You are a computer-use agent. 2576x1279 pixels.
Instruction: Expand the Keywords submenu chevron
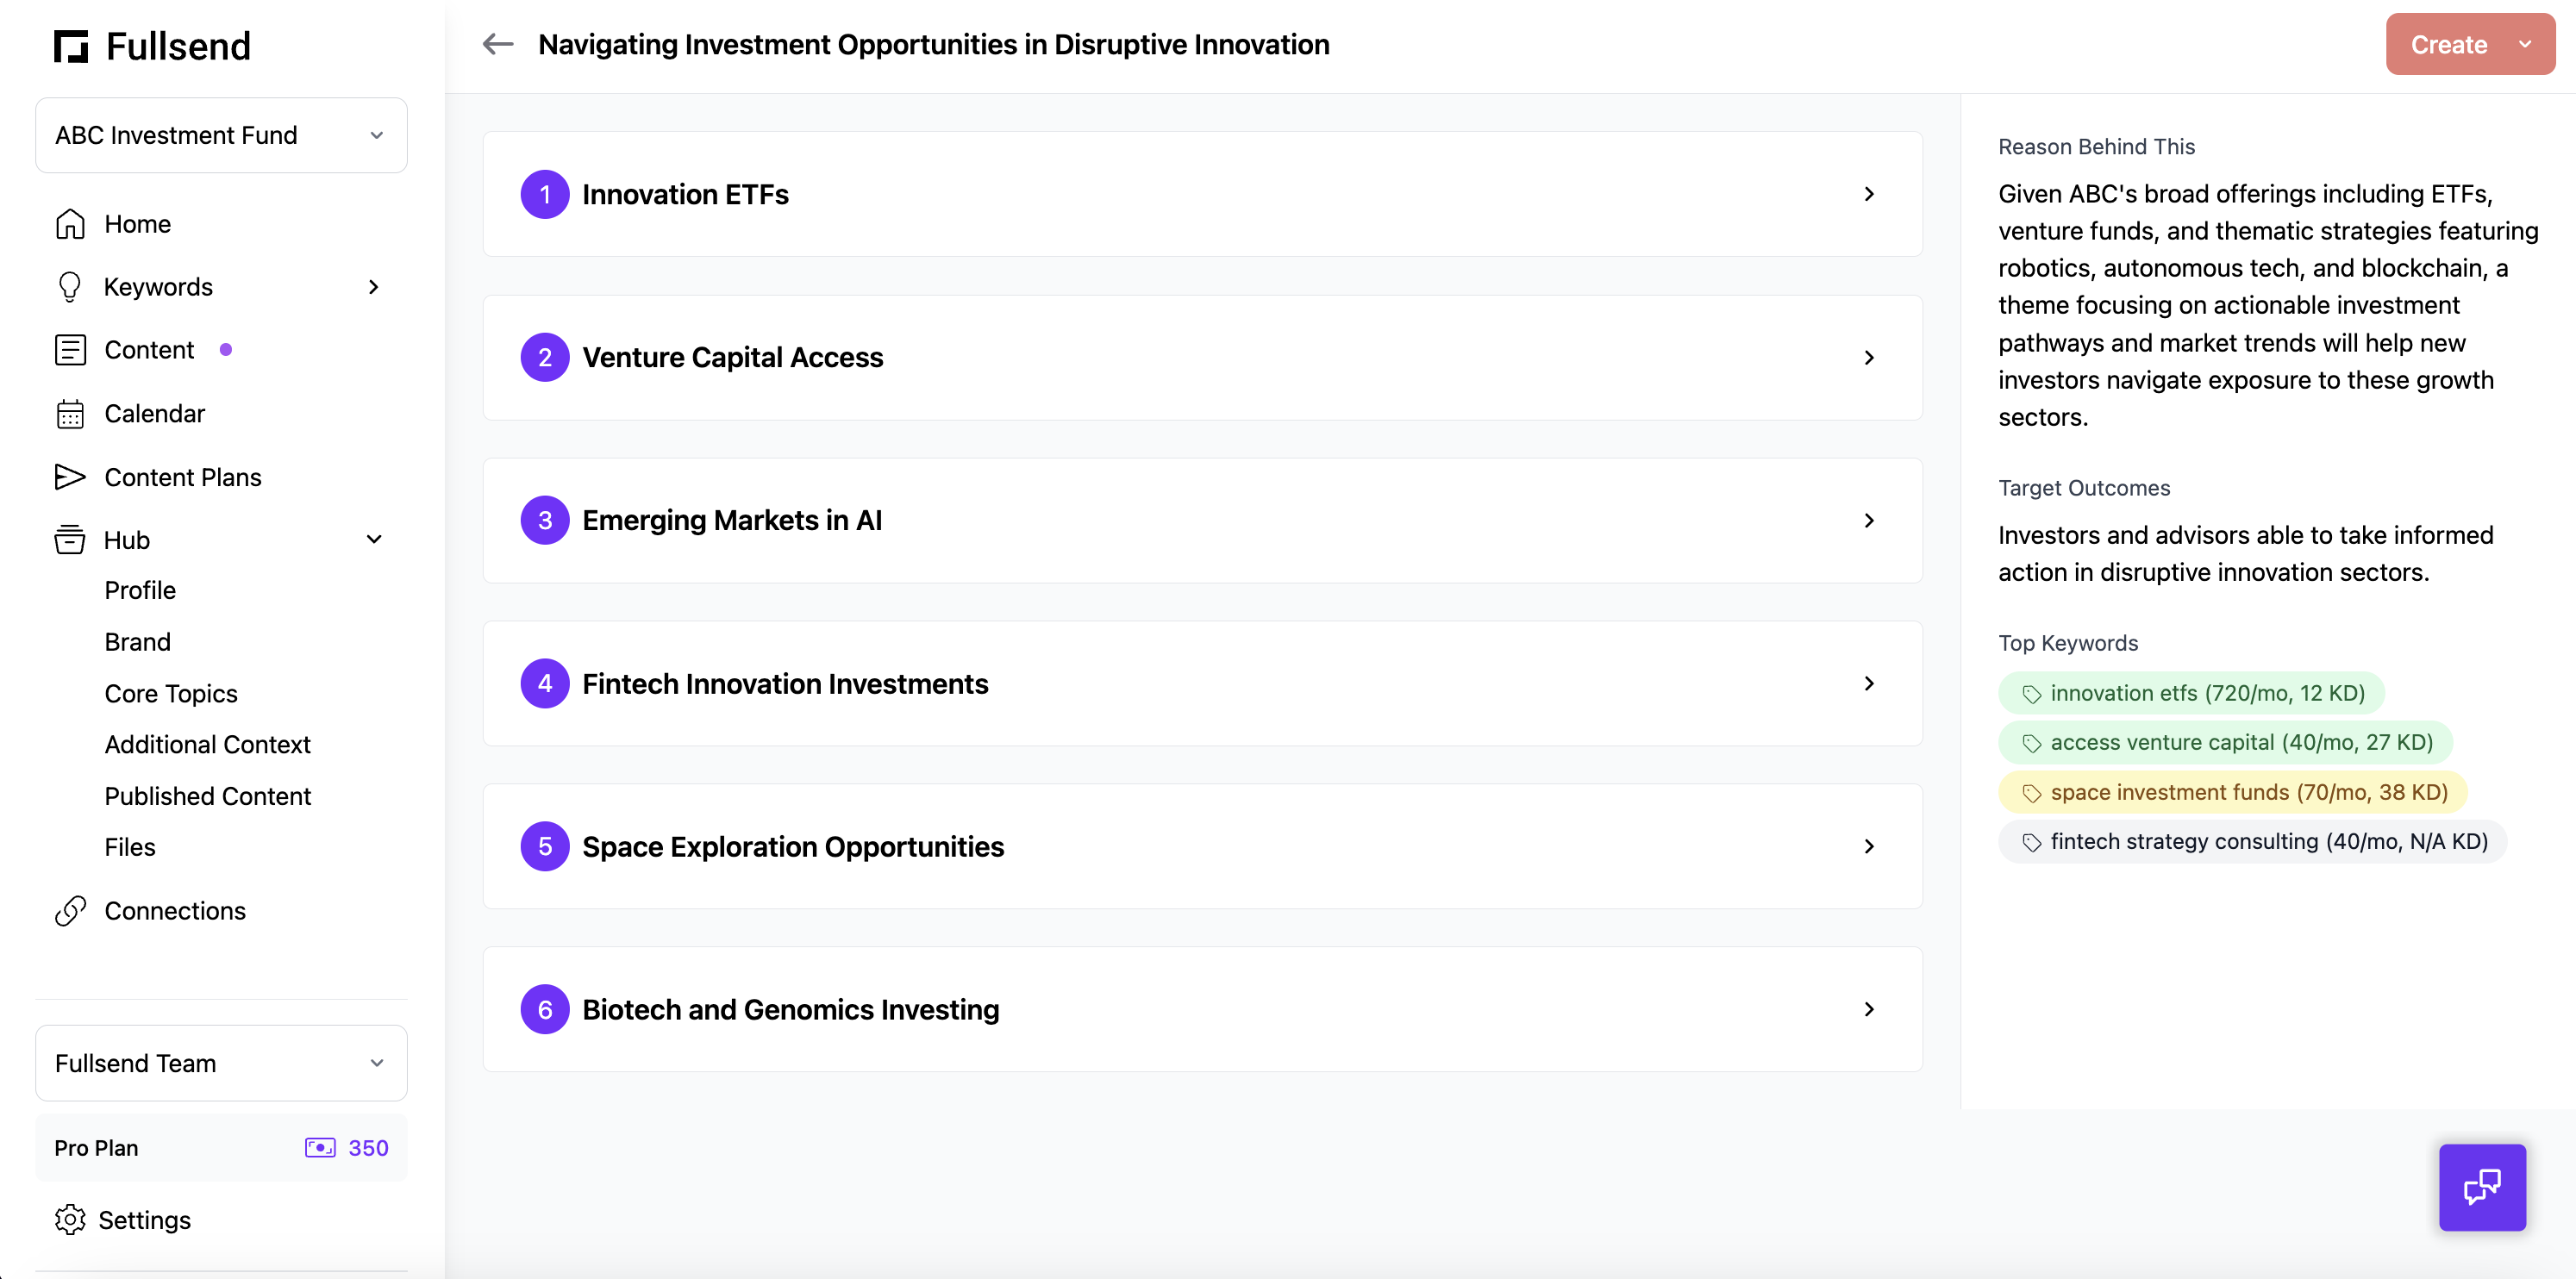pyautogui.click(x=374, y=287)
